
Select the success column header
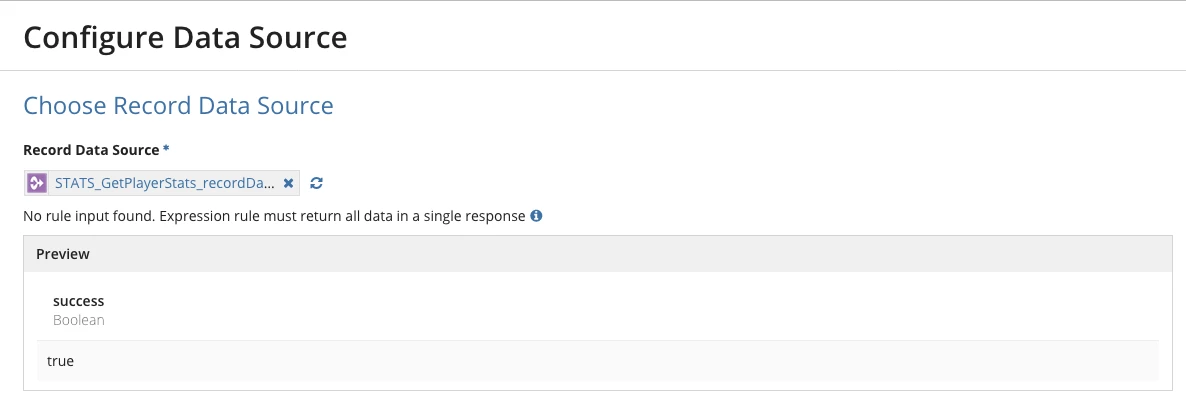click(x=79, y=301)
